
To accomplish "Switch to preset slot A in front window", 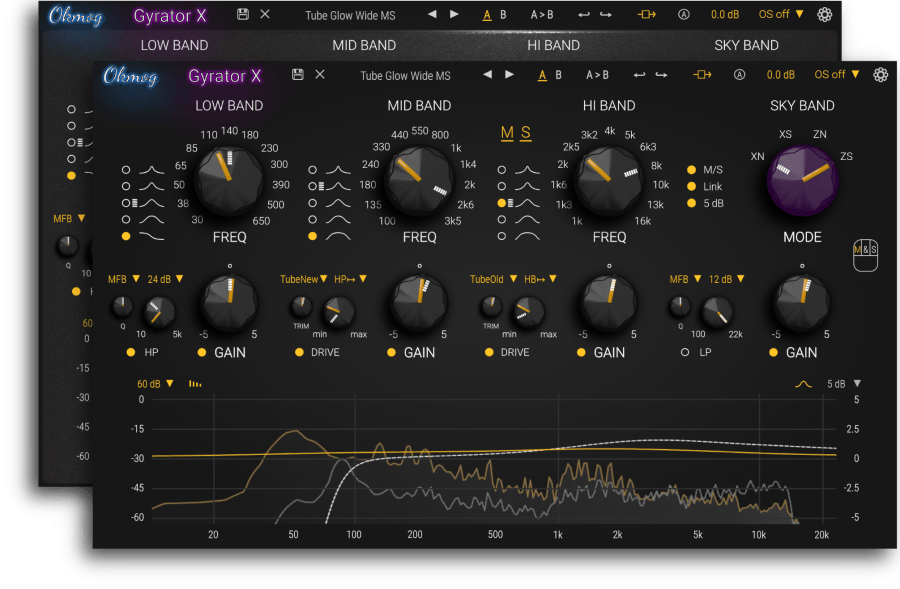I will (542, 75).
